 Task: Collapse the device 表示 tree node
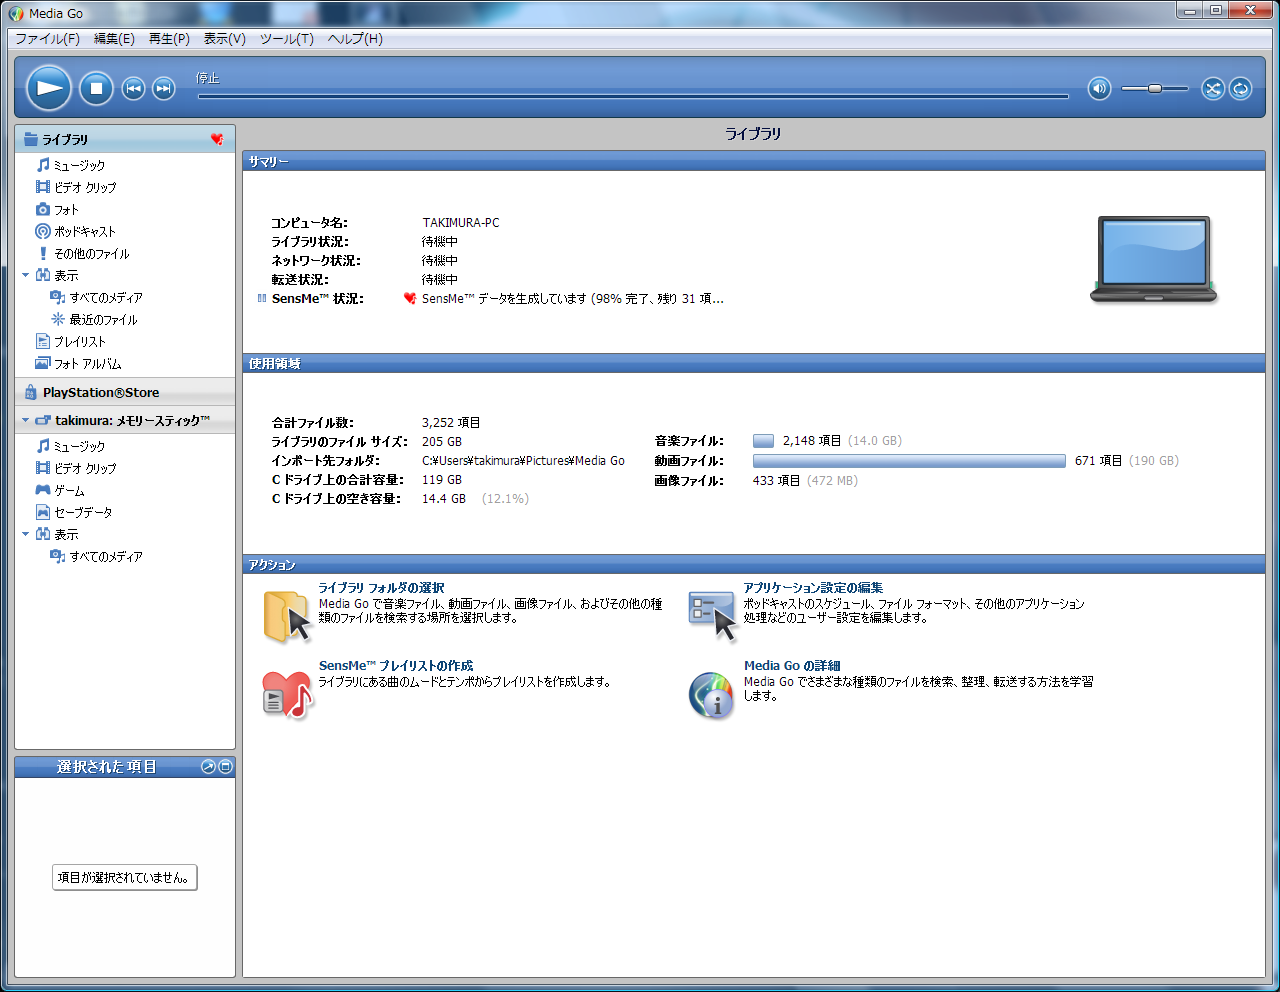coord(26,534)
